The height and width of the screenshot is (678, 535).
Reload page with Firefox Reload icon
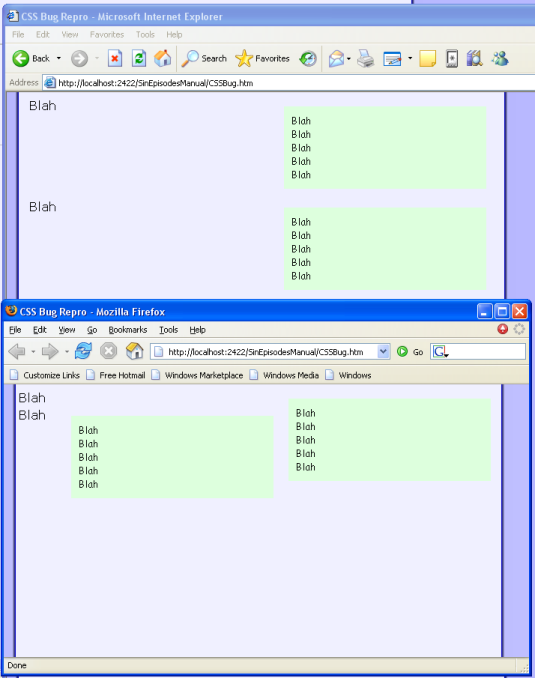click(x=83, y=351)
